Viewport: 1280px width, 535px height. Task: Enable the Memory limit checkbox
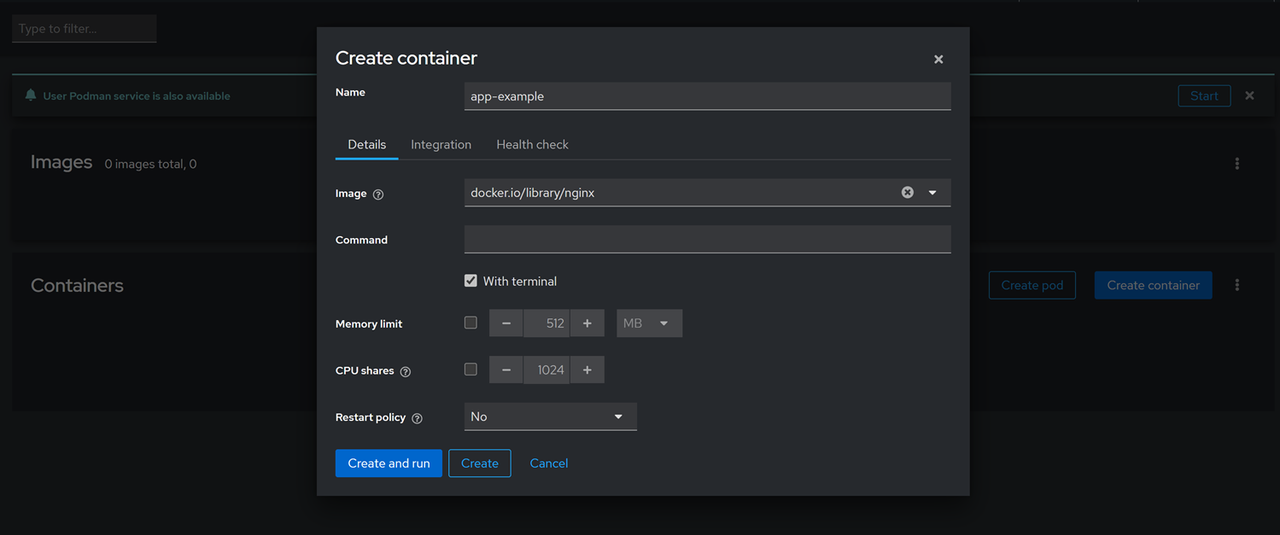pyautogui.click(x=471, y=323)
